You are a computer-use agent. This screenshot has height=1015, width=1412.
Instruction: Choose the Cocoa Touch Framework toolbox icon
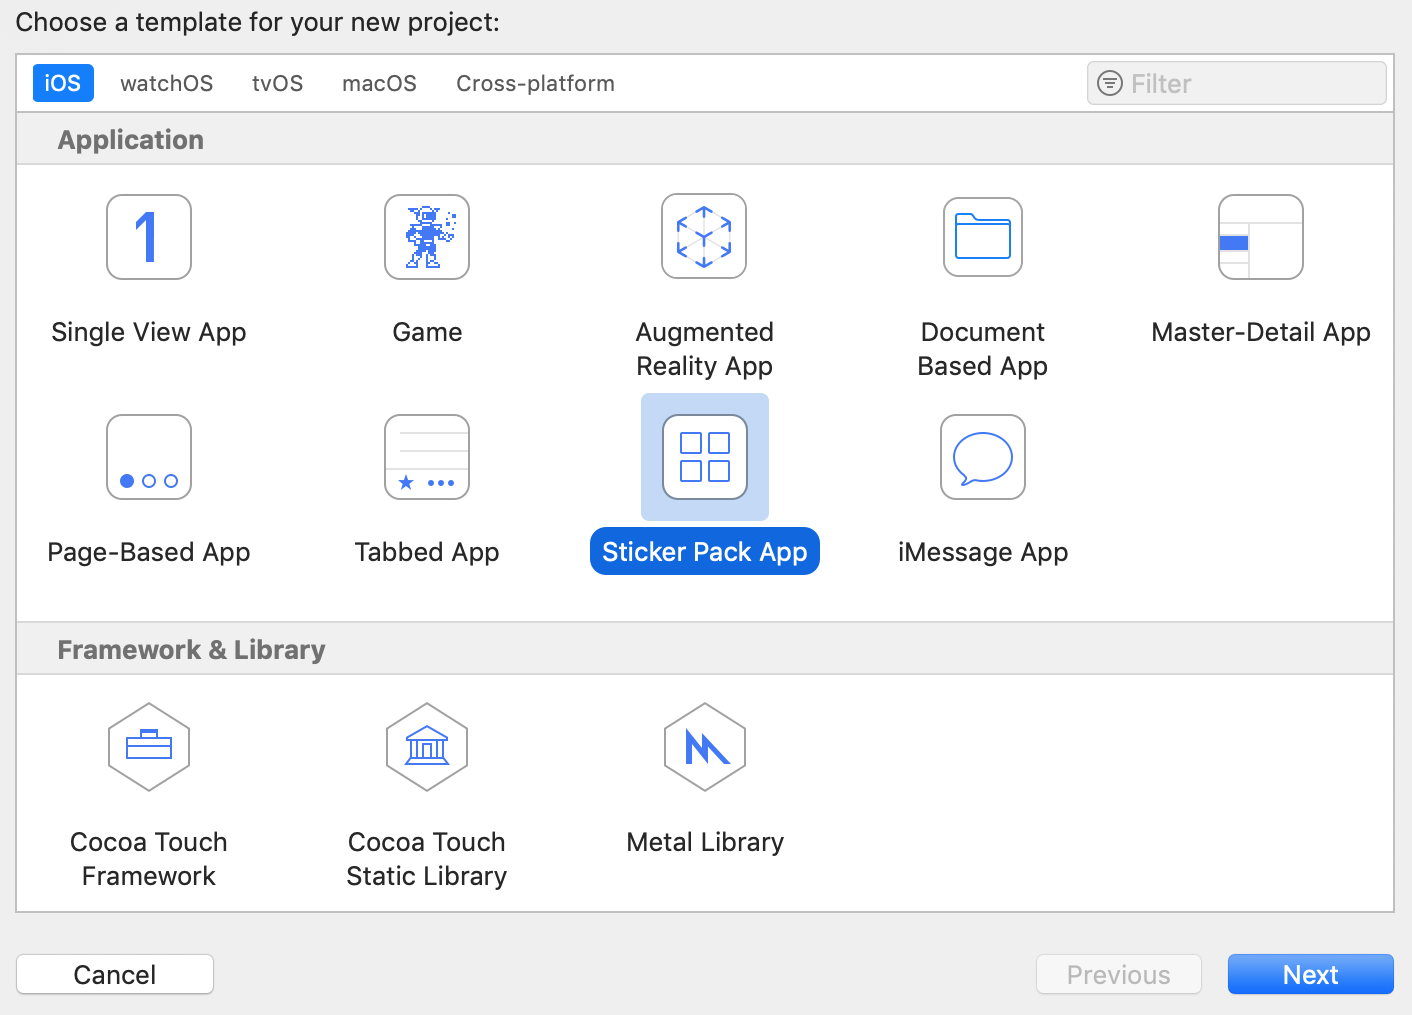tap(149, 747)
